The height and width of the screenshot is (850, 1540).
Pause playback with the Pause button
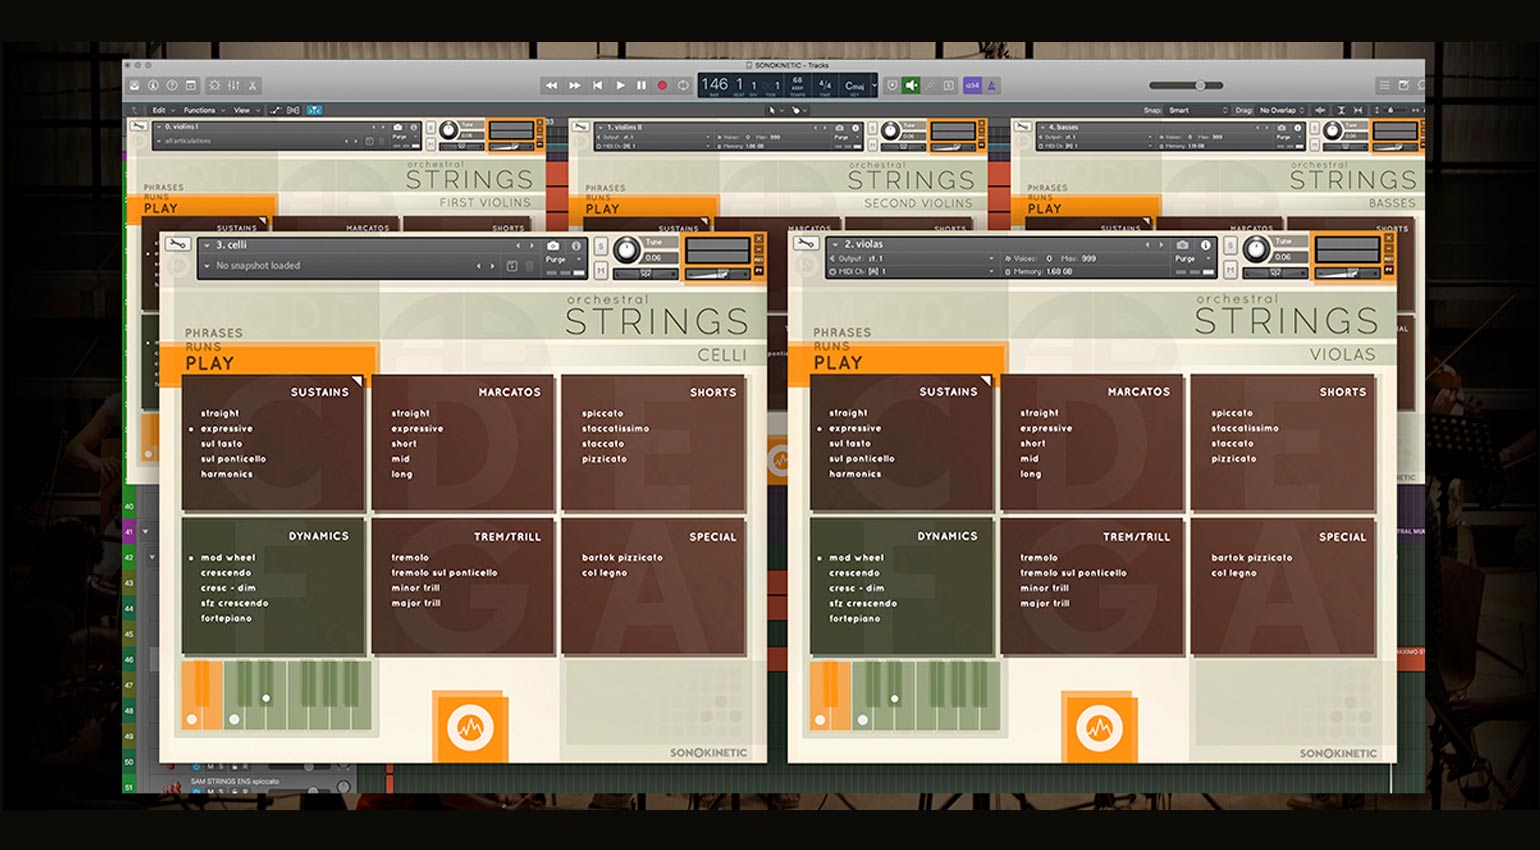tap(641, 86)
